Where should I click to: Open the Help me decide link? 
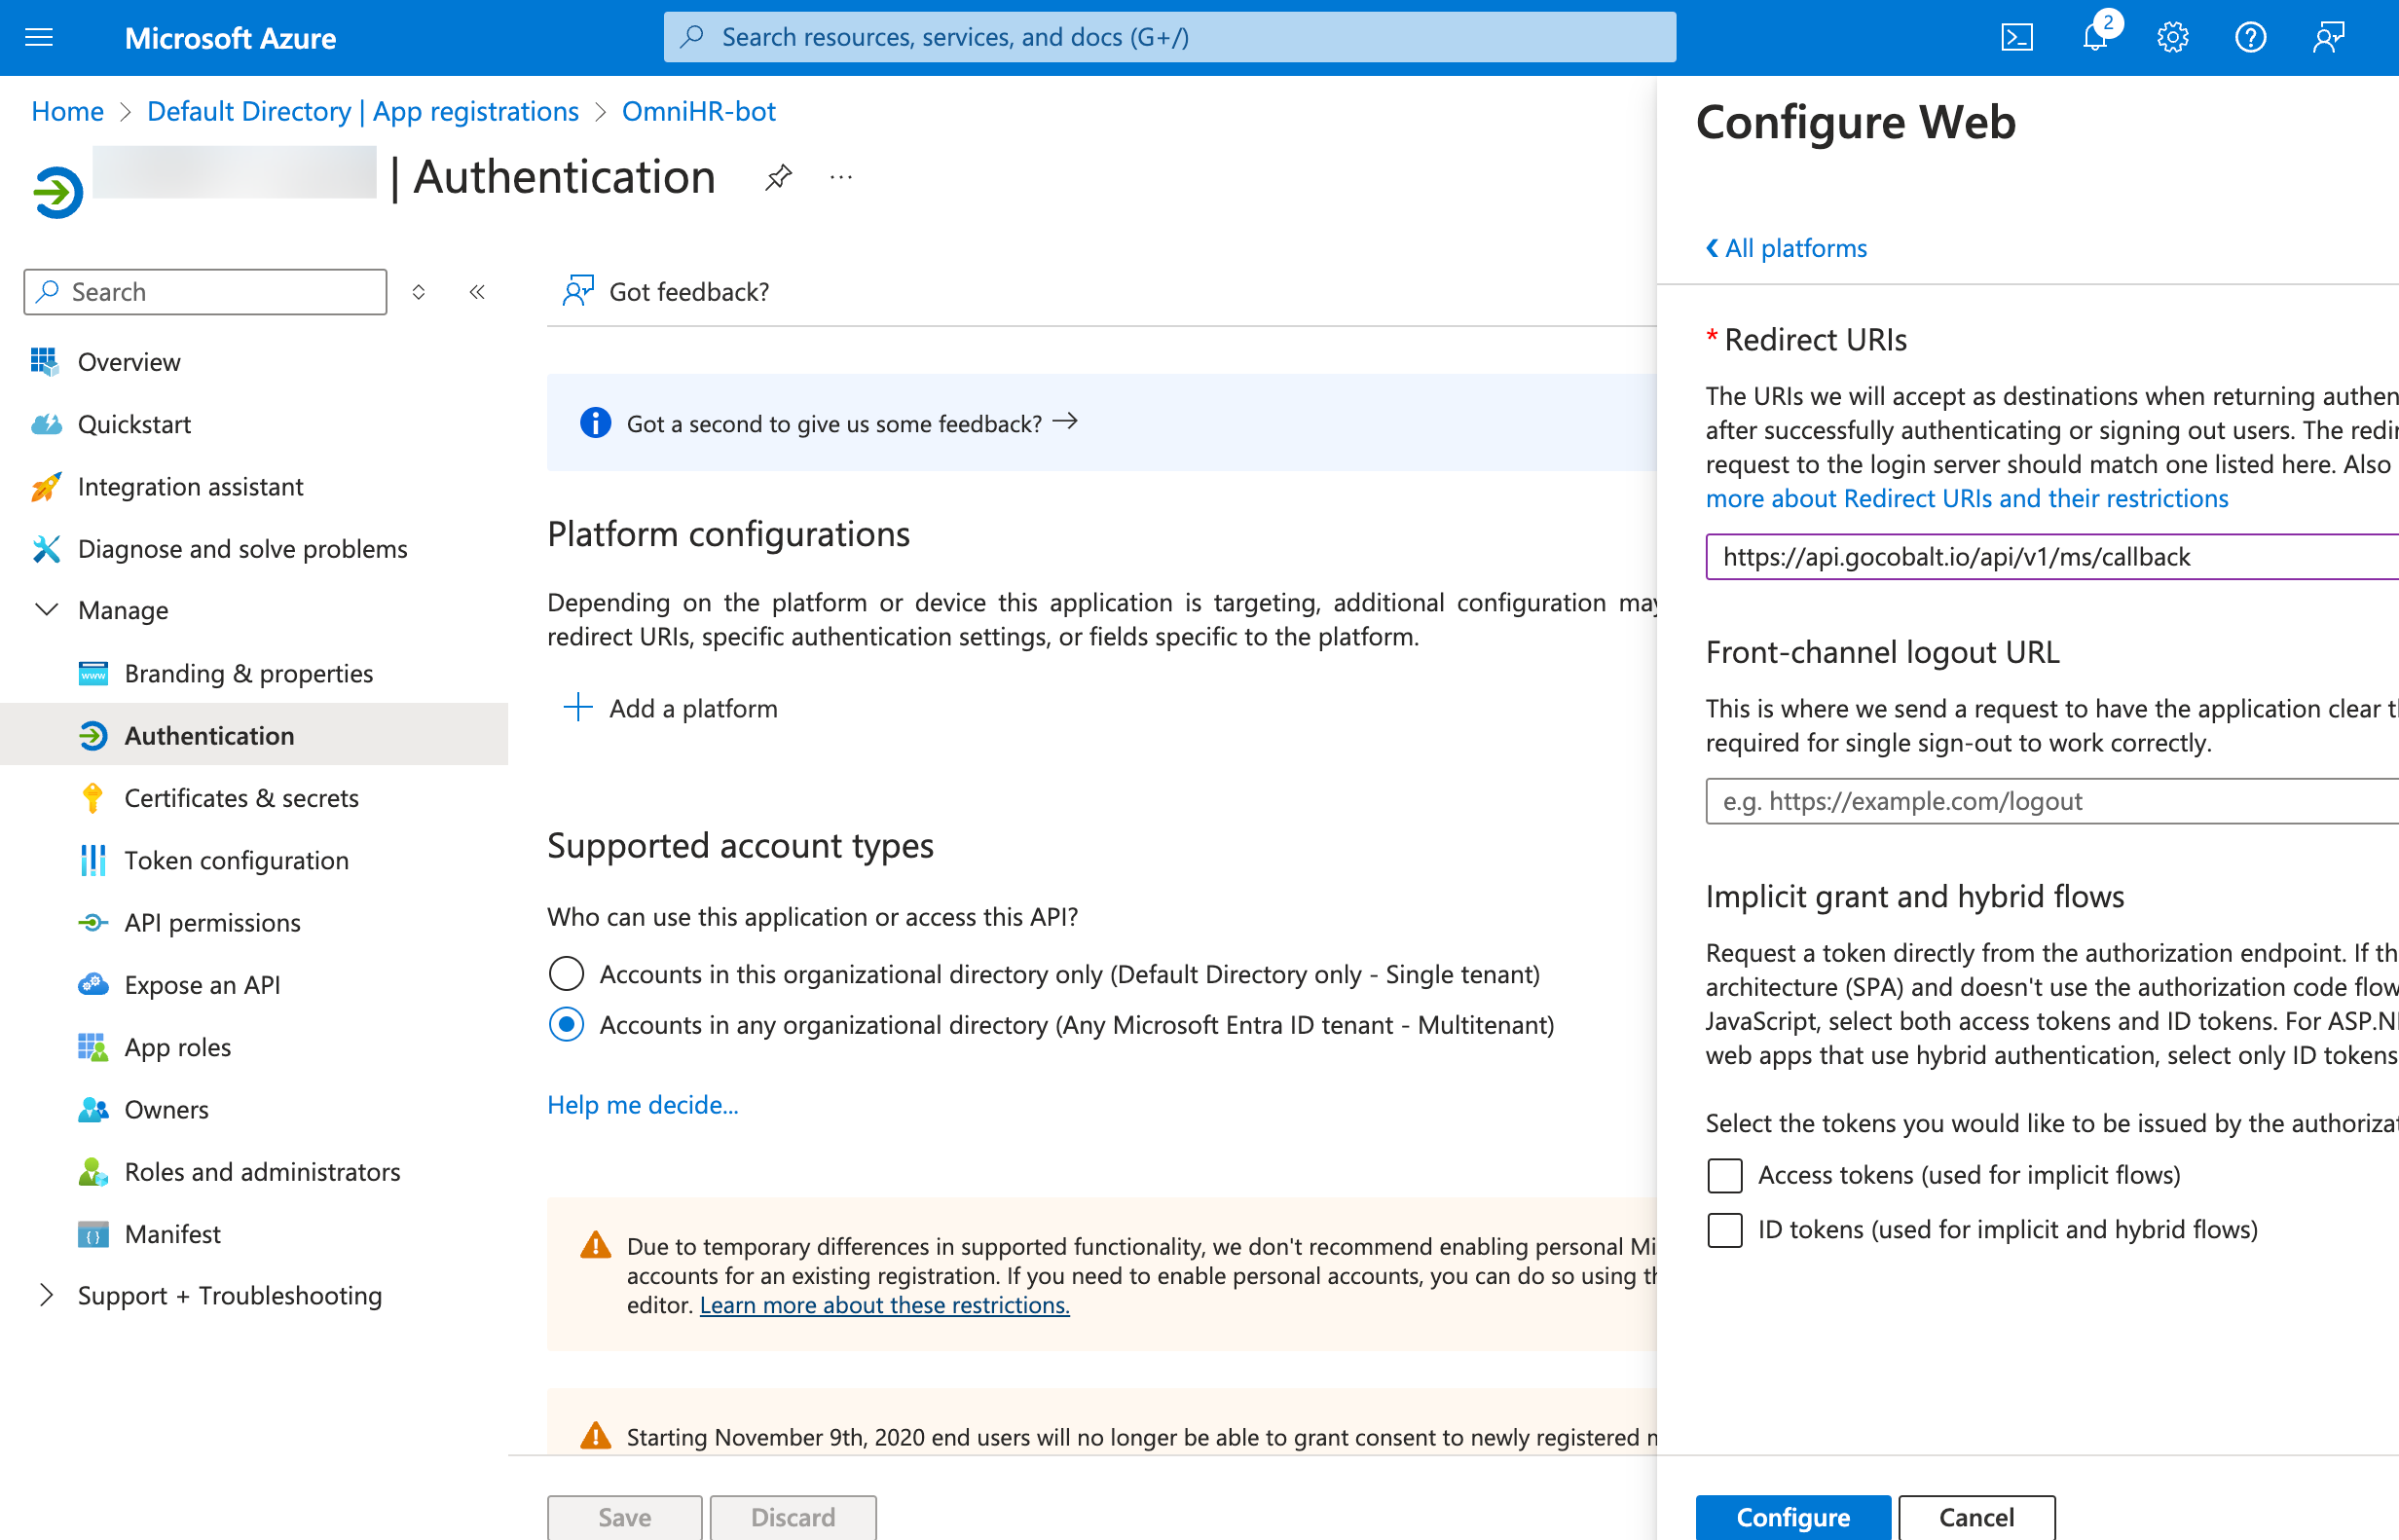643,1104
